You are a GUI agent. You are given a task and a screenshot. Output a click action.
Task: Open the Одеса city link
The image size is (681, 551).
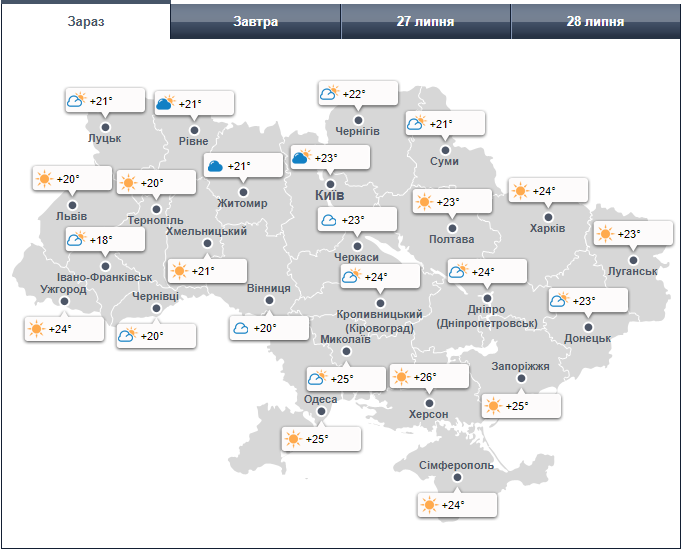coord(320,400)
